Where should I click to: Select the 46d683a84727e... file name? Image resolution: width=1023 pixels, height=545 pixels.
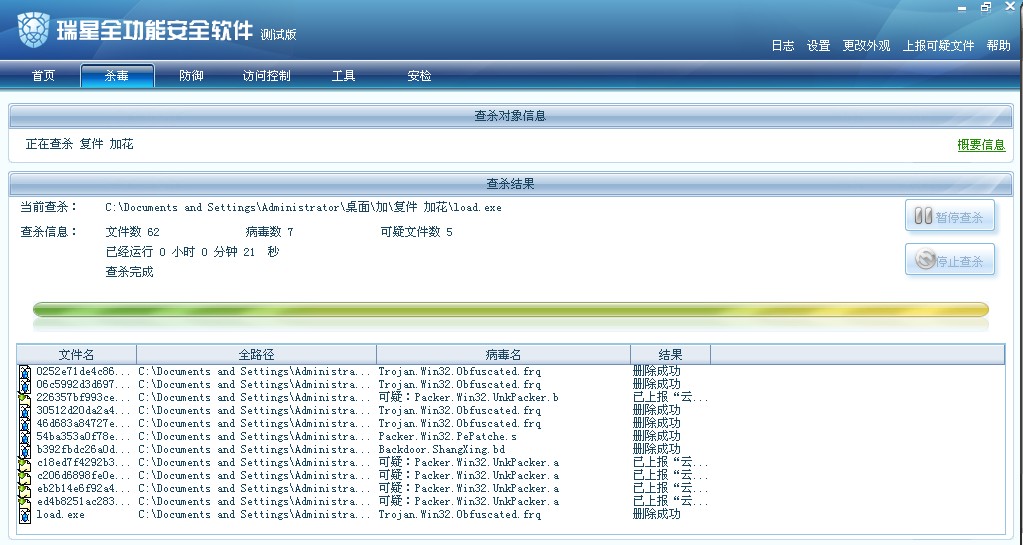84,424
